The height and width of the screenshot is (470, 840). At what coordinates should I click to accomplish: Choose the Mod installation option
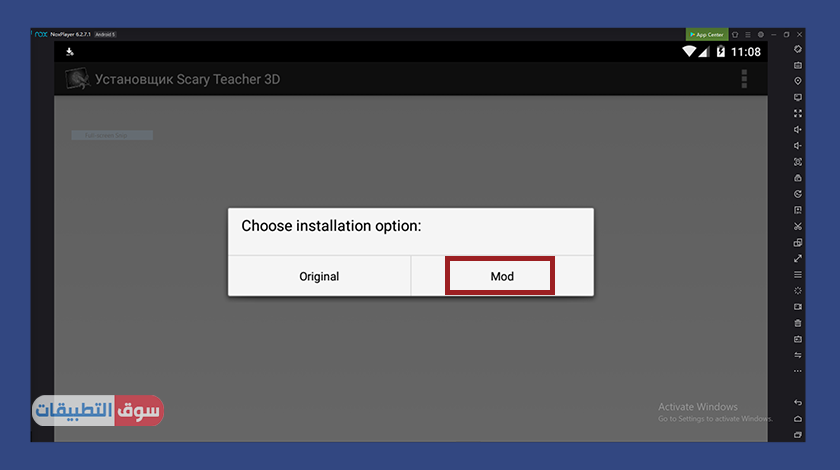(x=502, y=276)
